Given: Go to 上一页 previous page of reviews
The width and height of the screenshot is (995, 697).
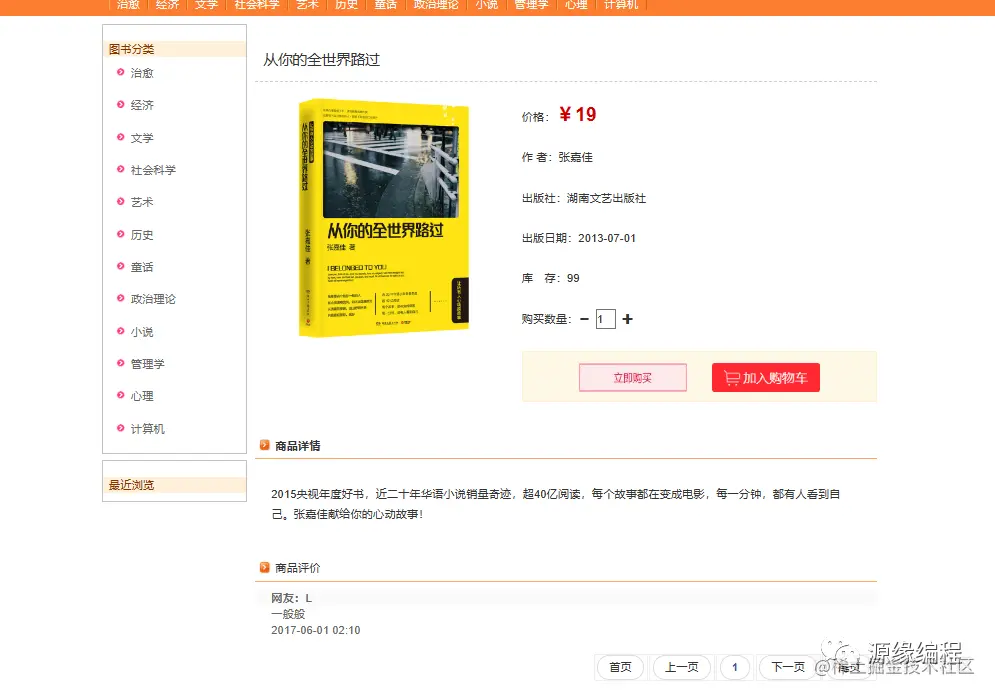Looking at the screenshot, I should click(682, 667).
